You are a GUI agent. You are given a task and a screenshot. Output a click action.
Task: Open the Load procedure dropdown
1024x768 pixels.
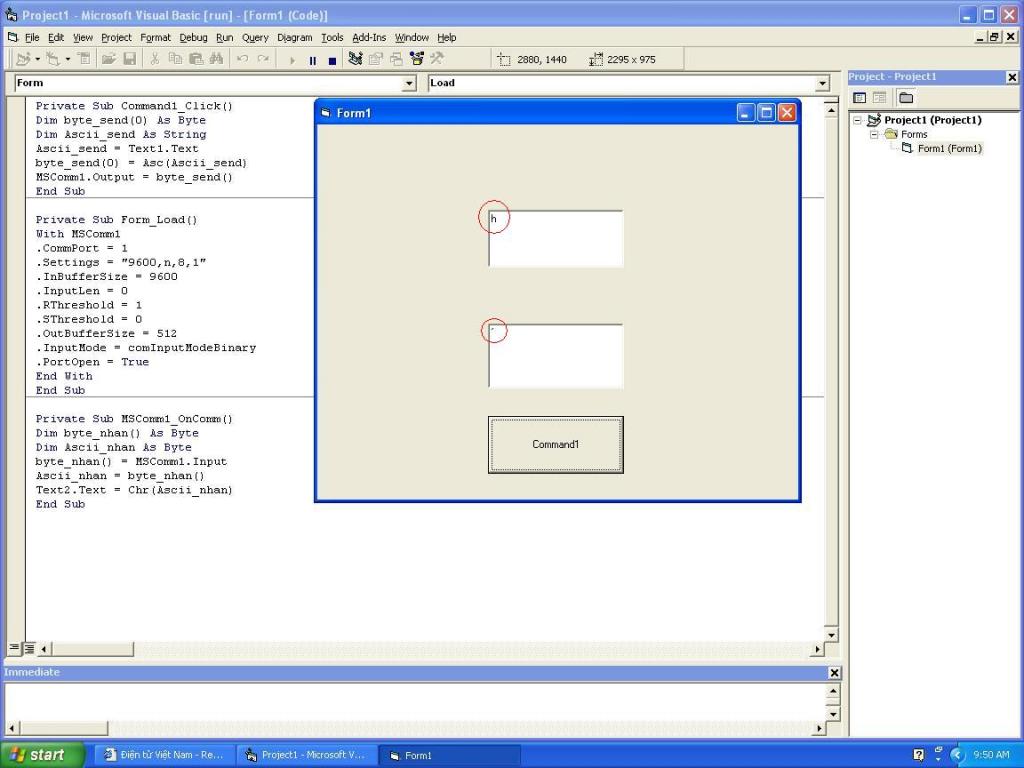[x=822, y=84]
